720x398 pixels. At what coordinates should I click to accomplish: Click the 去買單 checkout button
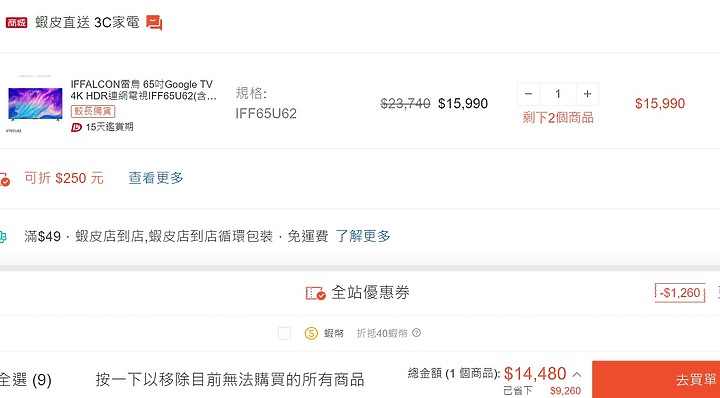[656, 379]
